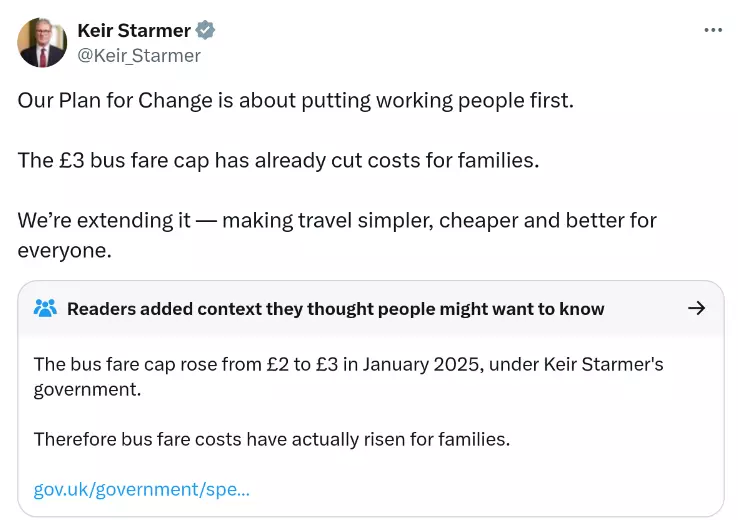The height and width of the screenshot is (520, 738).
Task: Open Keir Starmer's profile picture
Action: pos(42,42)
